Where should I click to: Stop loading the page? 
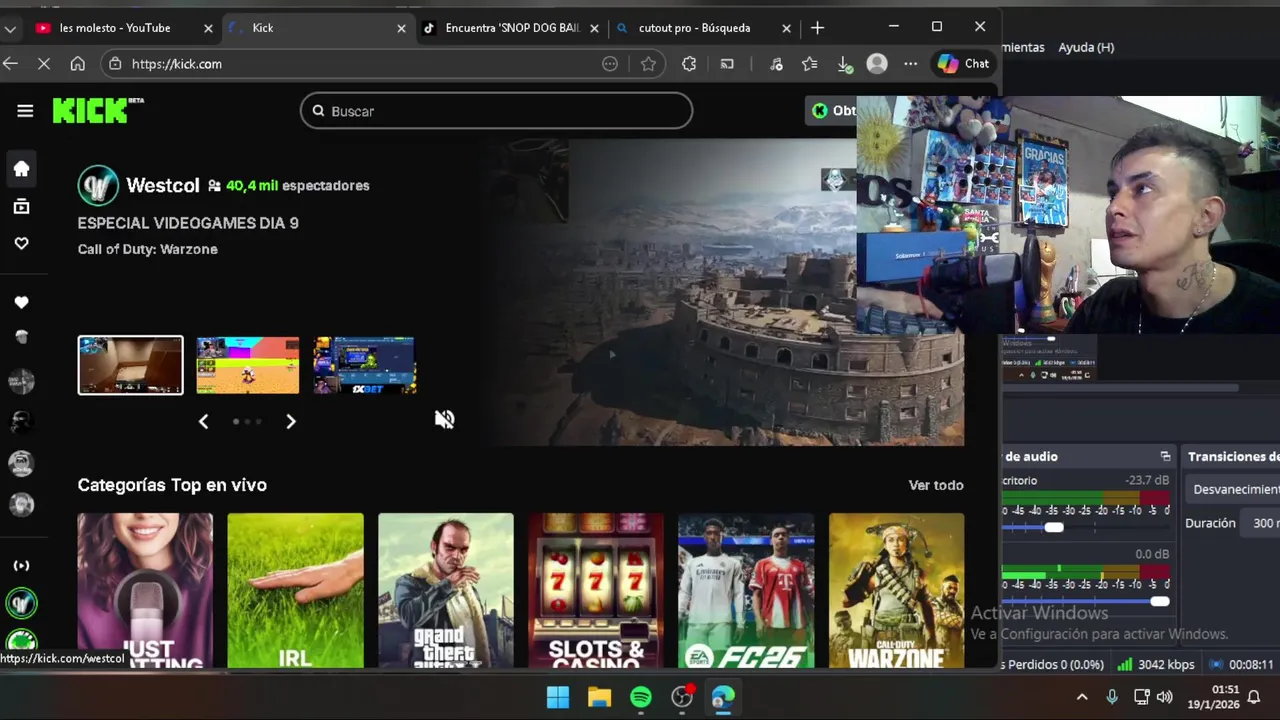pos(44,64)
